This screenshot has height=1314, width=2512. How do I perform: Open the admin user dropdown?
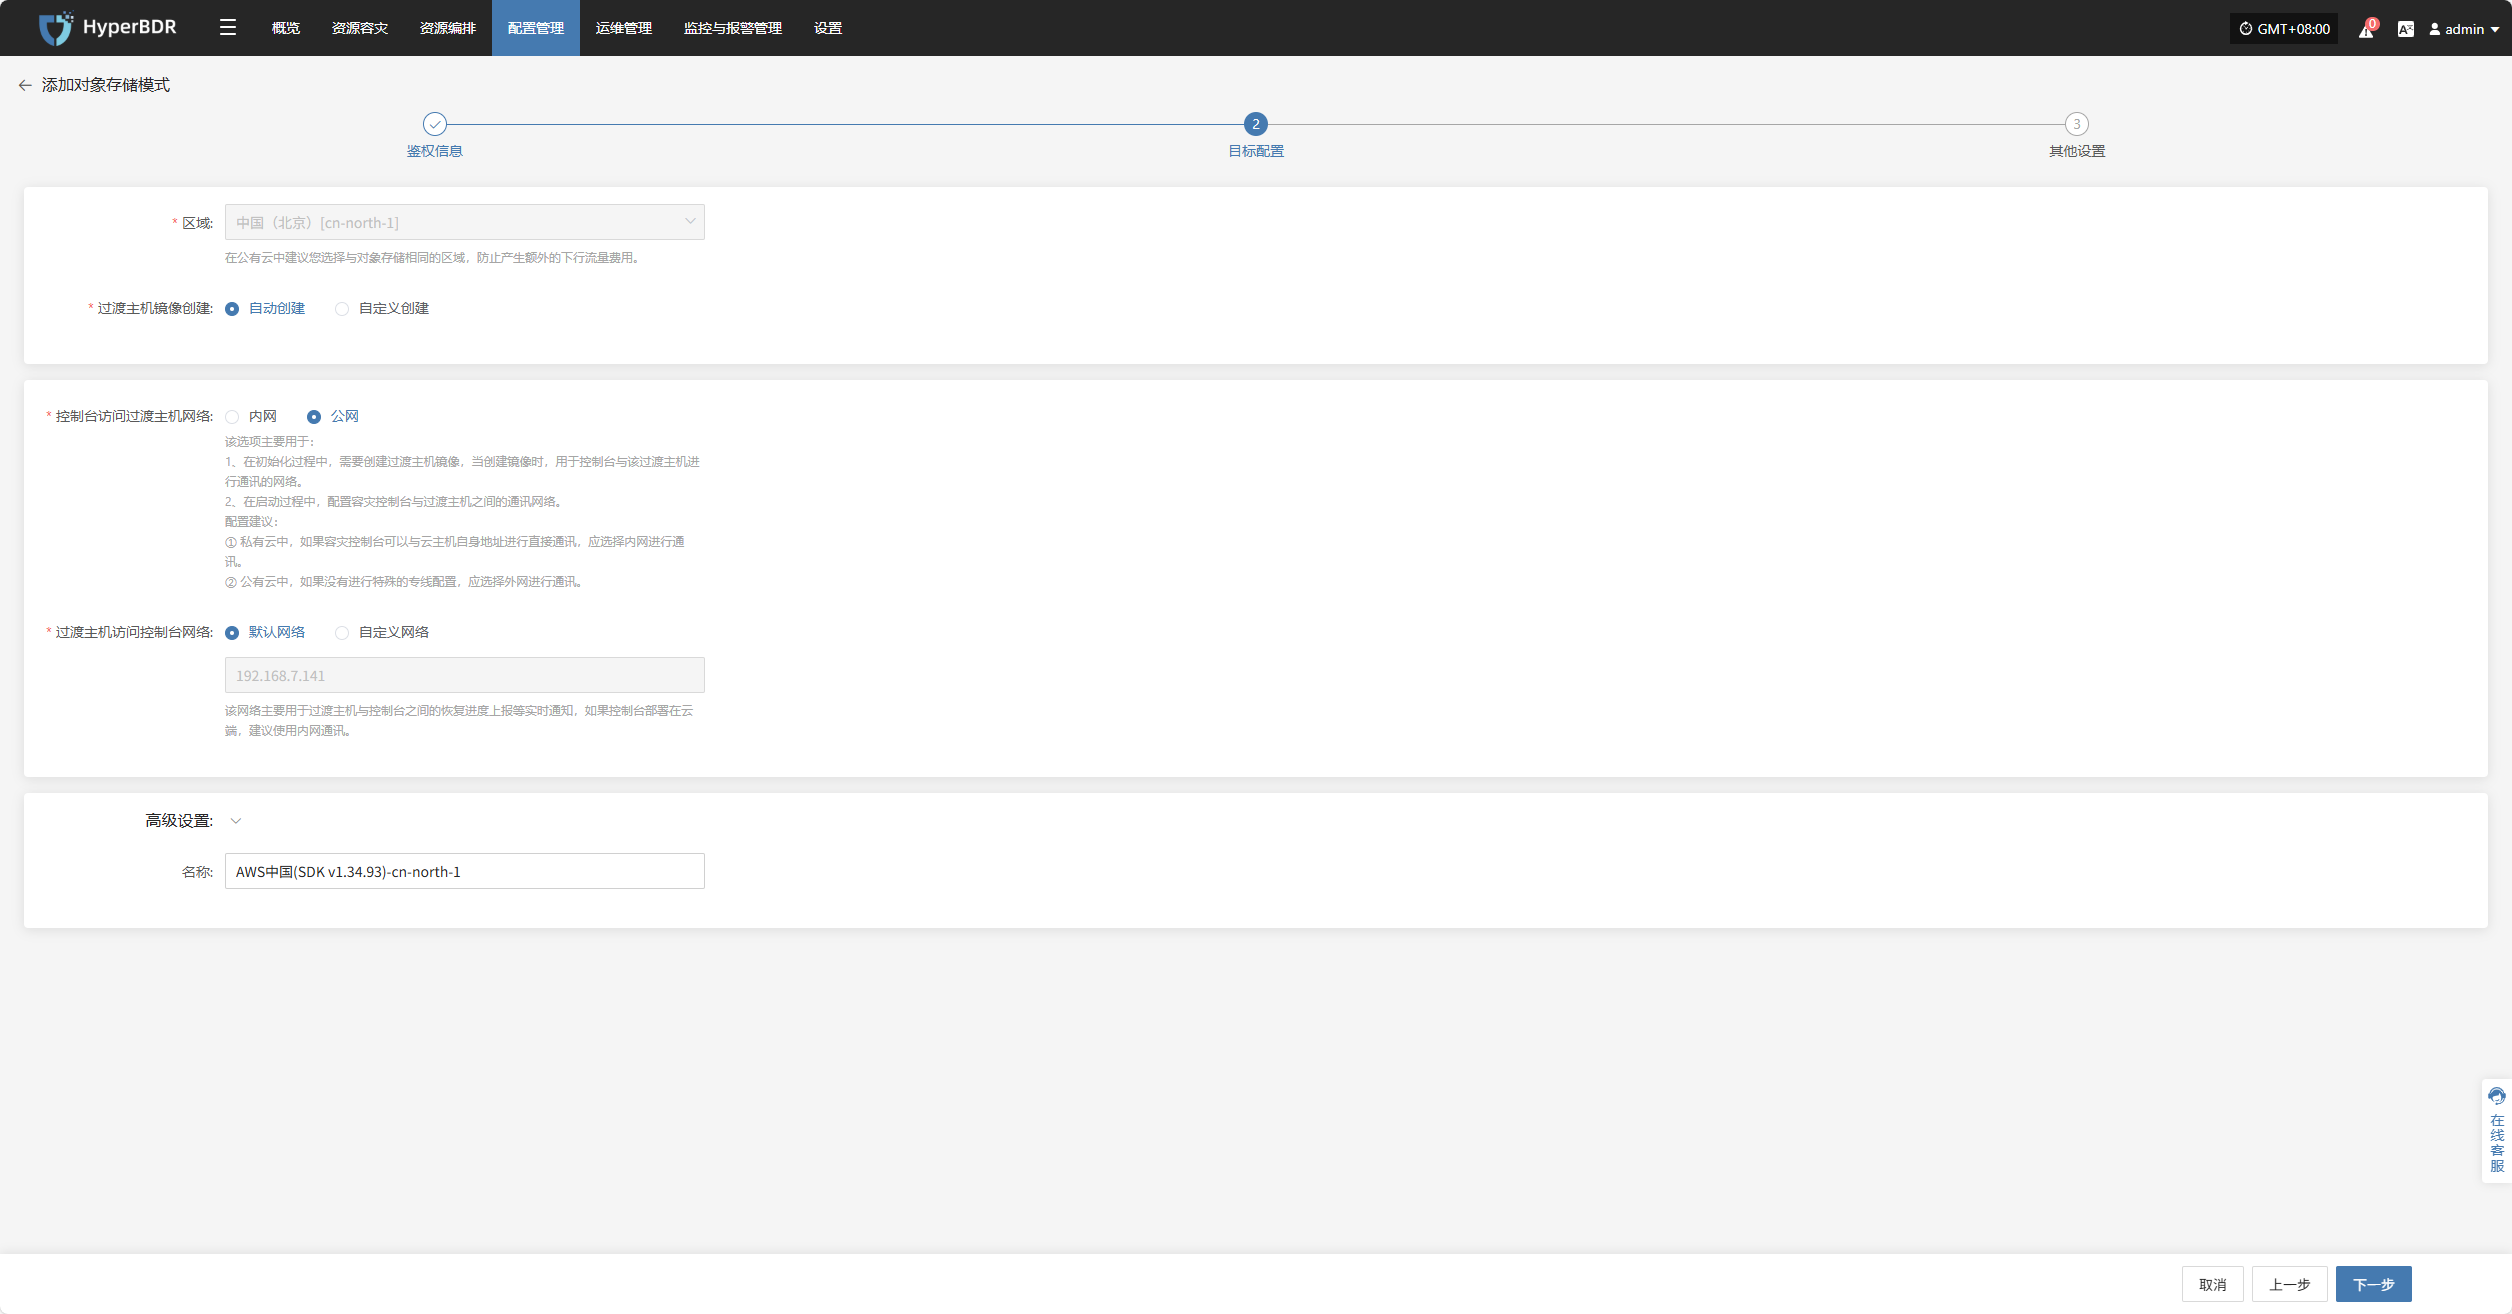[2465, 29]
